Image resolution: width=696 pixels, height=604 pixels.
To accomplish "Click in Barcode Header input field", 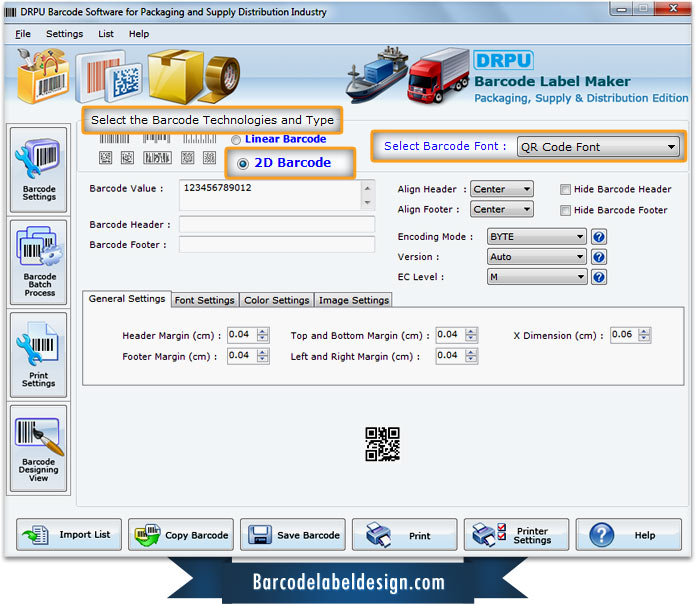I will click(277, 225).
